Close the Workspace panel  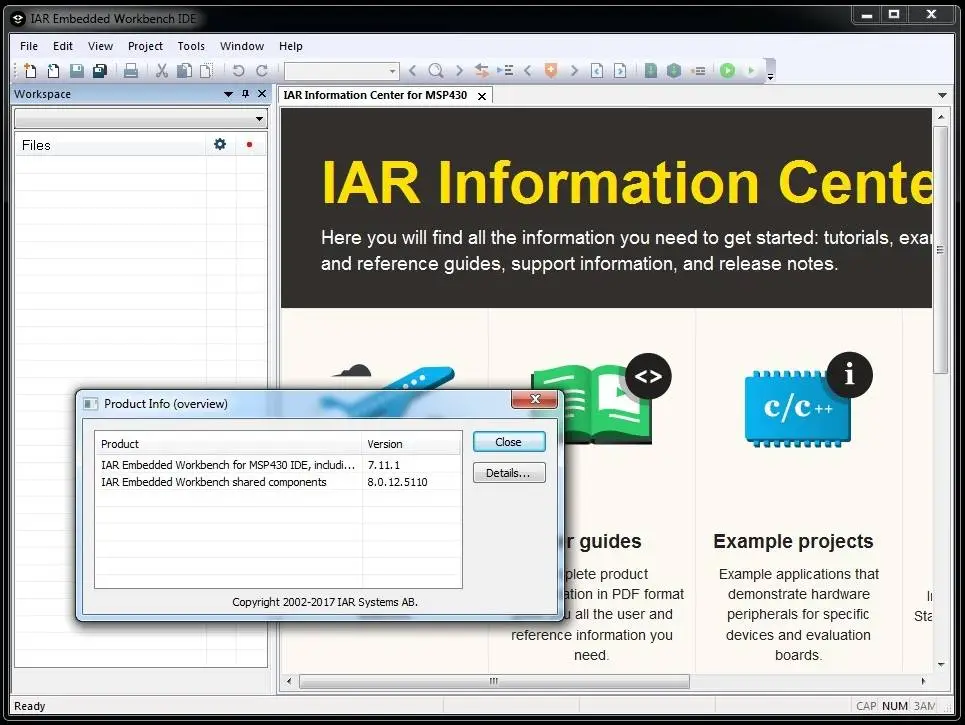[x=262, y=94]
